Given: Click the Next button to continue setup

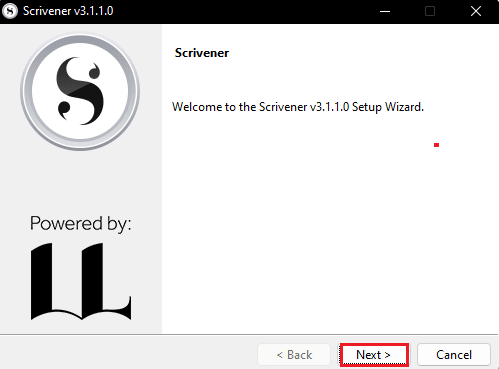Looking at the screenshot, I should (x=374, y=355).
